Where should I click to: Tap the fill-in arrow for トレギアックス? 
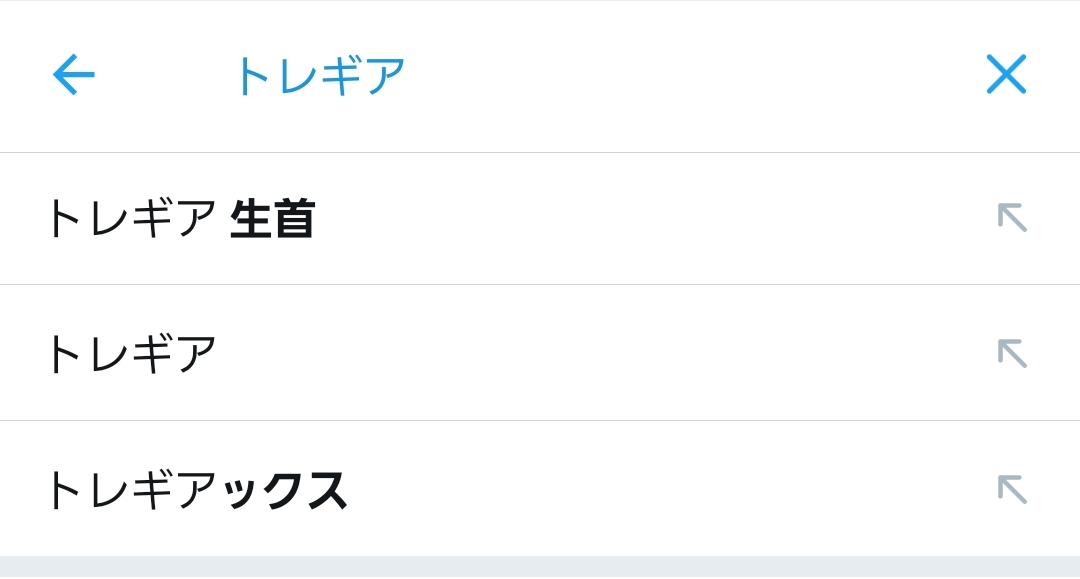1012,489
